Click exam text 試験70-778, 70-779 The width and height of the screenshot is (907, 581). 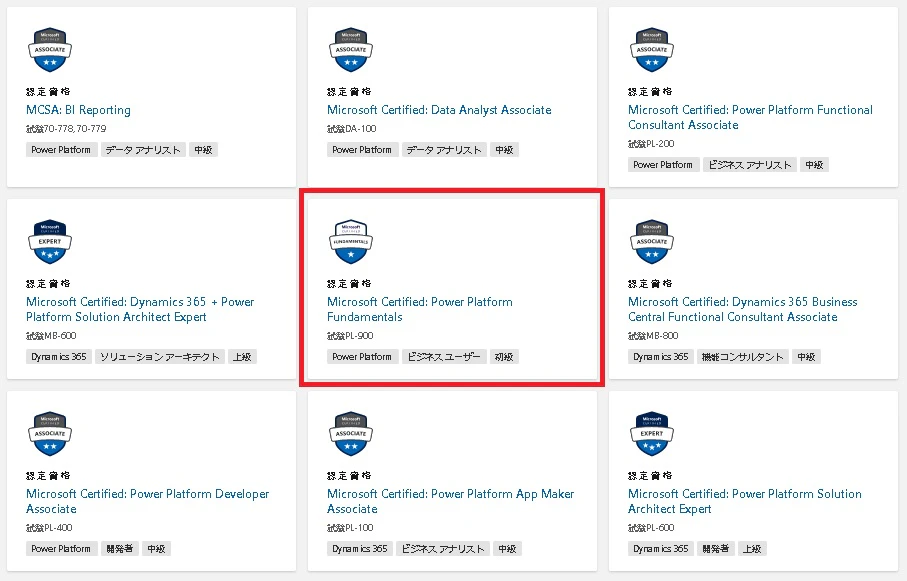(x=67, y=128)
